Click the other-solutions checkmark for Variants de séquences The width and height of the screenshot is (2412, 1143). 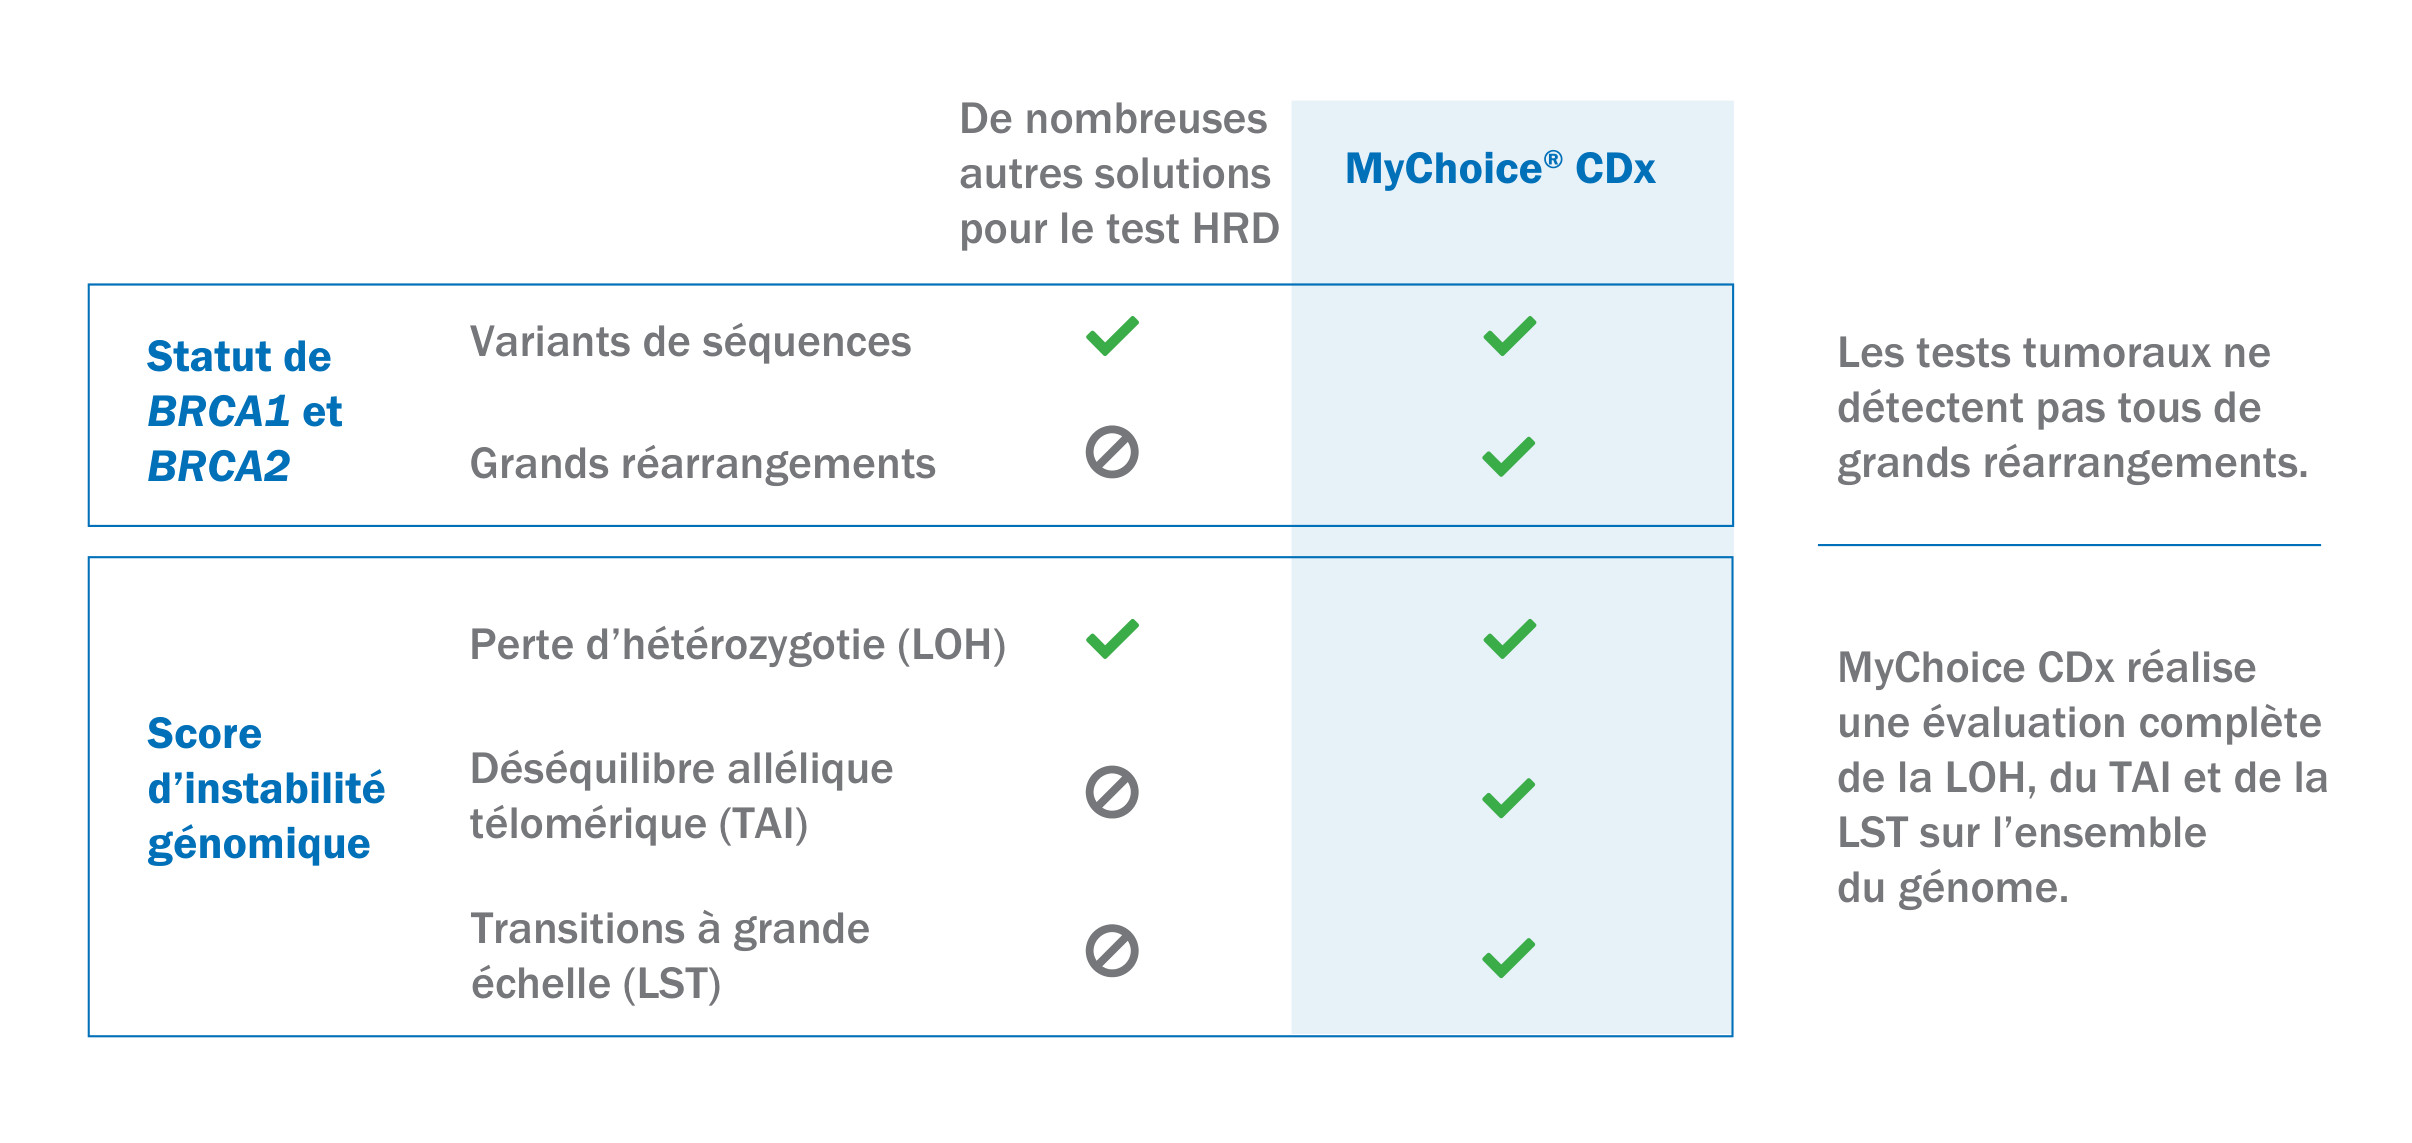point(1112,336)
